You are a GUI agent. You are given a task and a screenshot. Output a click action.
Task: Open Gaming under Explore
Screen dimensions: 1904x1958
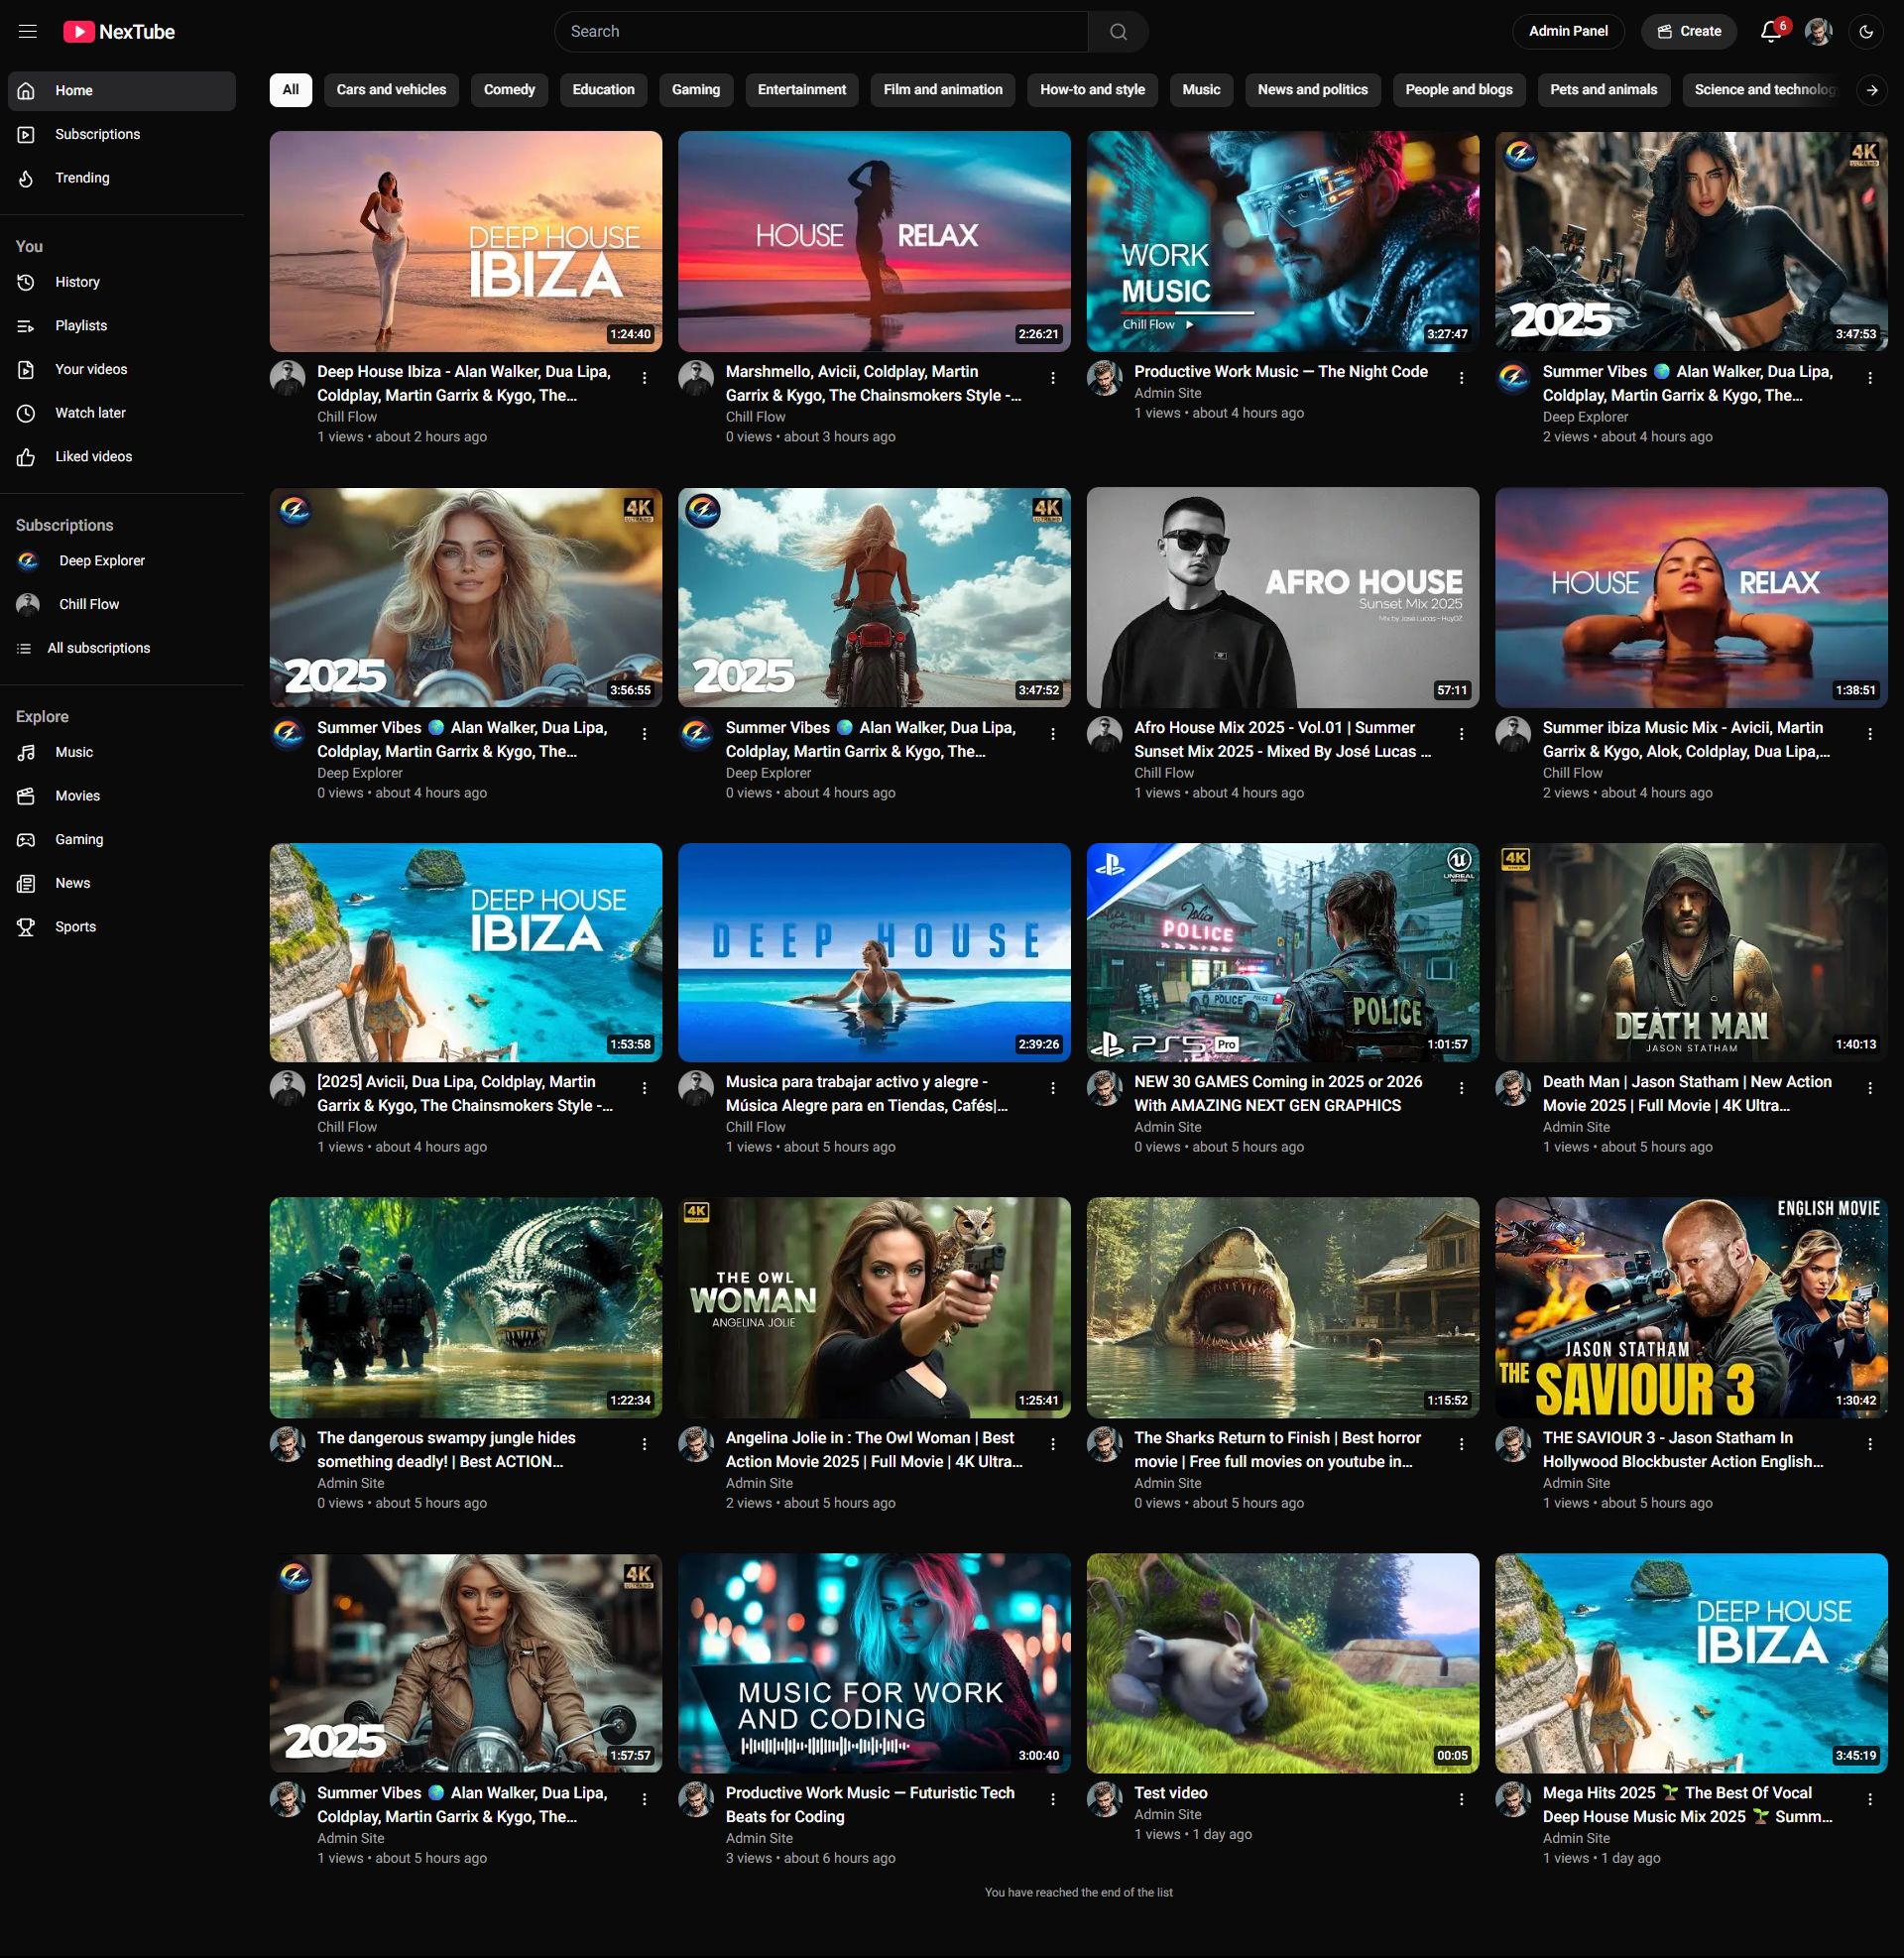point(79,839)
